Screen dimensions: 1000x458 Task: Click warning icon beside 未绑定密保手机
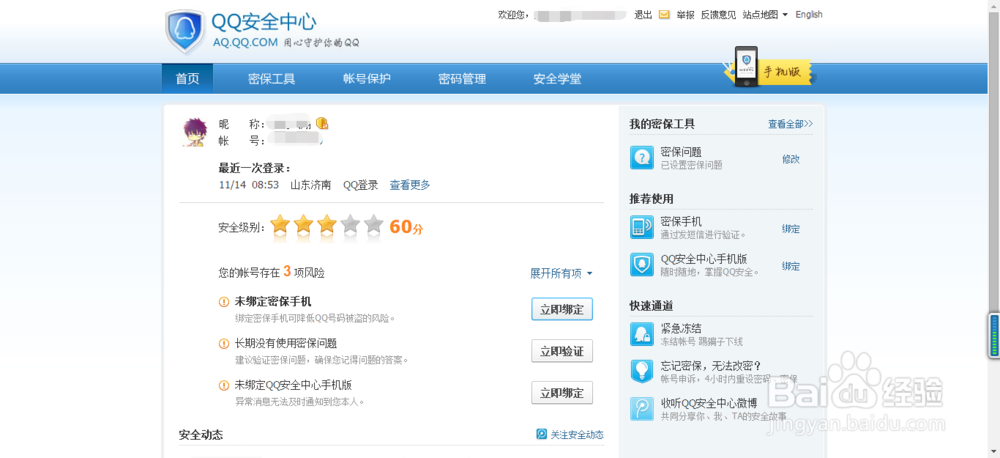tap(223, 302)
